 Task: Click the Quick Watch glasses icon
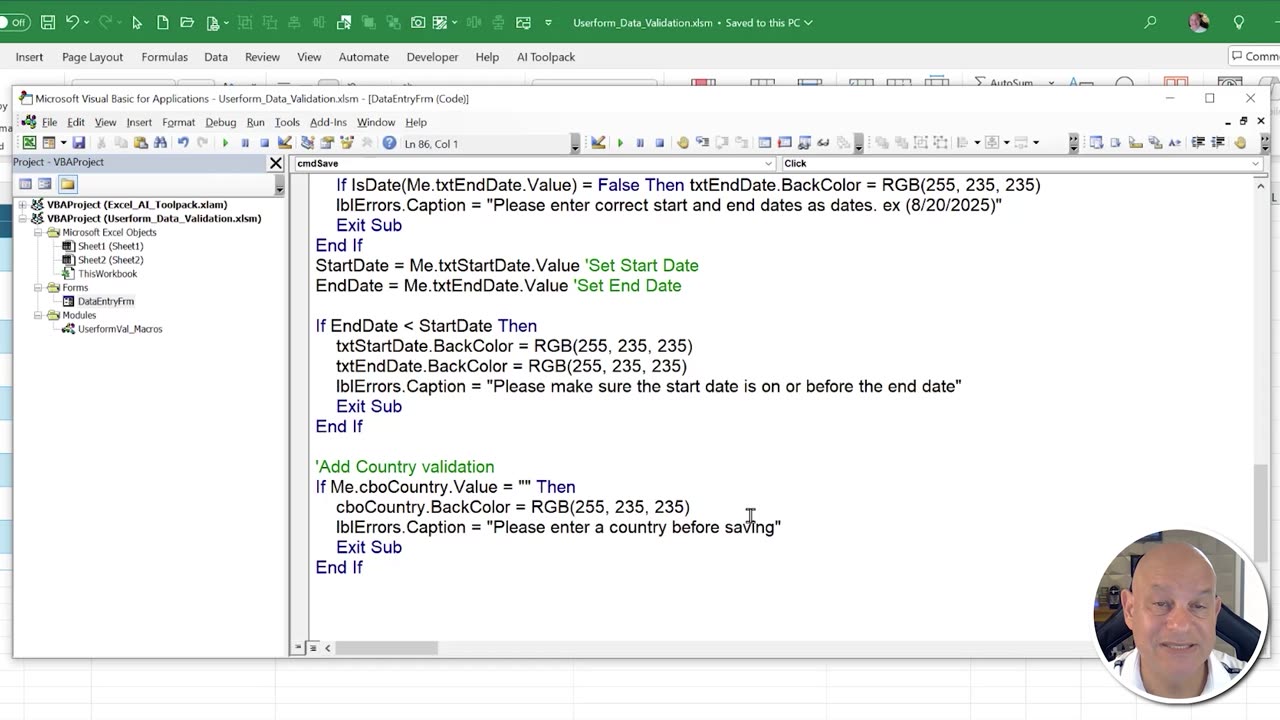click(x=823, y=143)
